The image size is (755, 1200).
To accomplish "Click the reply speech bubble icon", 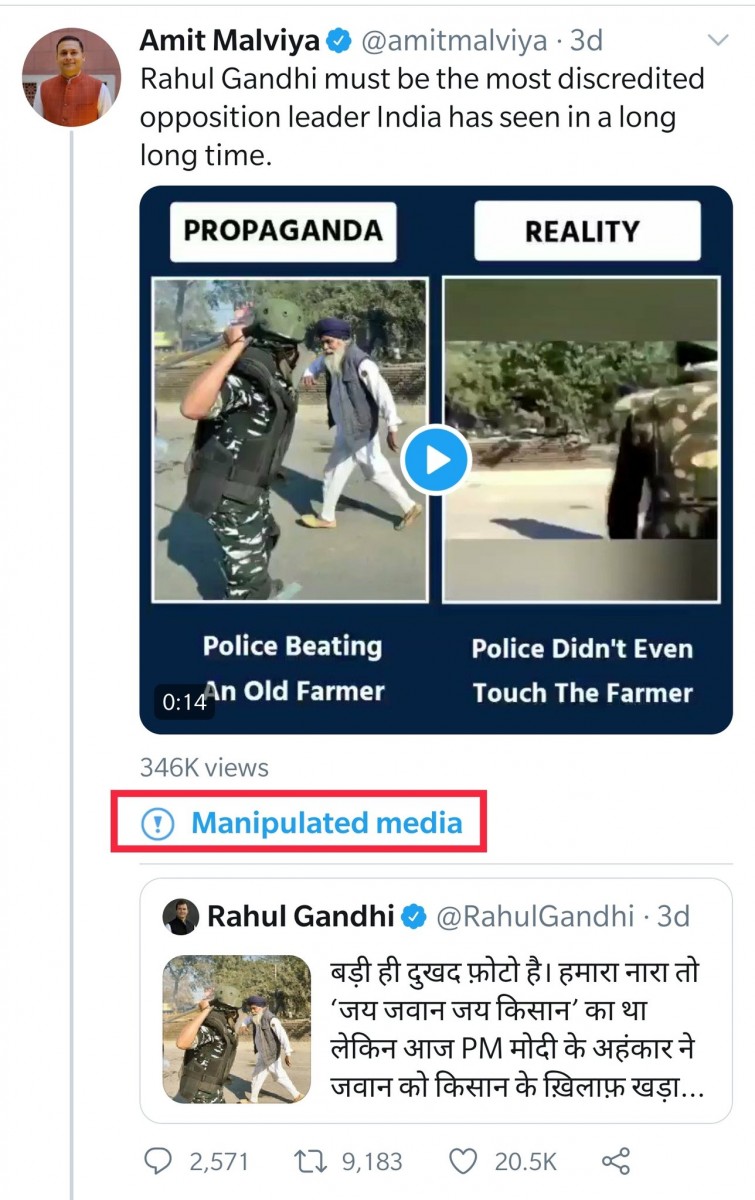I will pyautogui.click(x=158, y=1161).
